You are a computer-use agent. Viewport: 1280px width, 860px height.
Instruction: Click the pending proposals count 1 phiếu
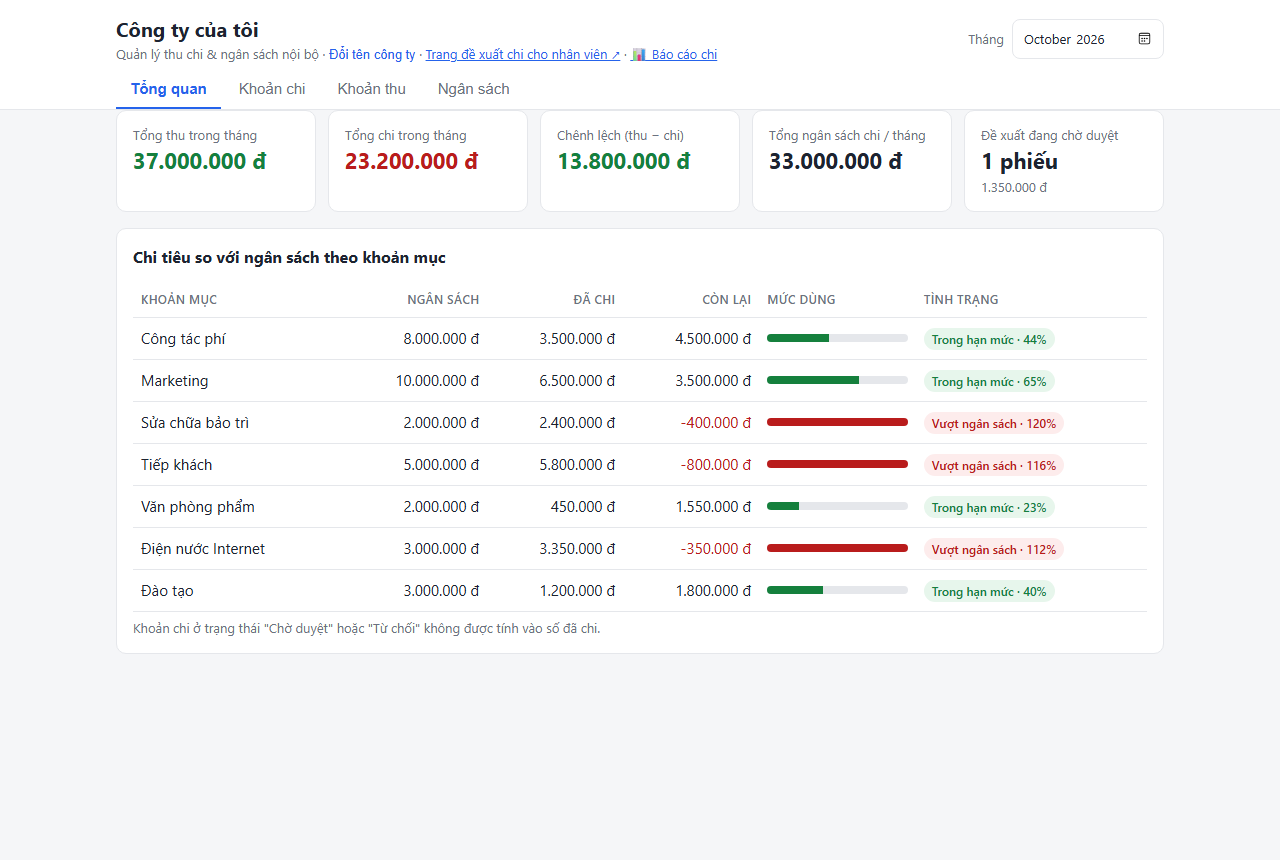[x=1019, y=161]
